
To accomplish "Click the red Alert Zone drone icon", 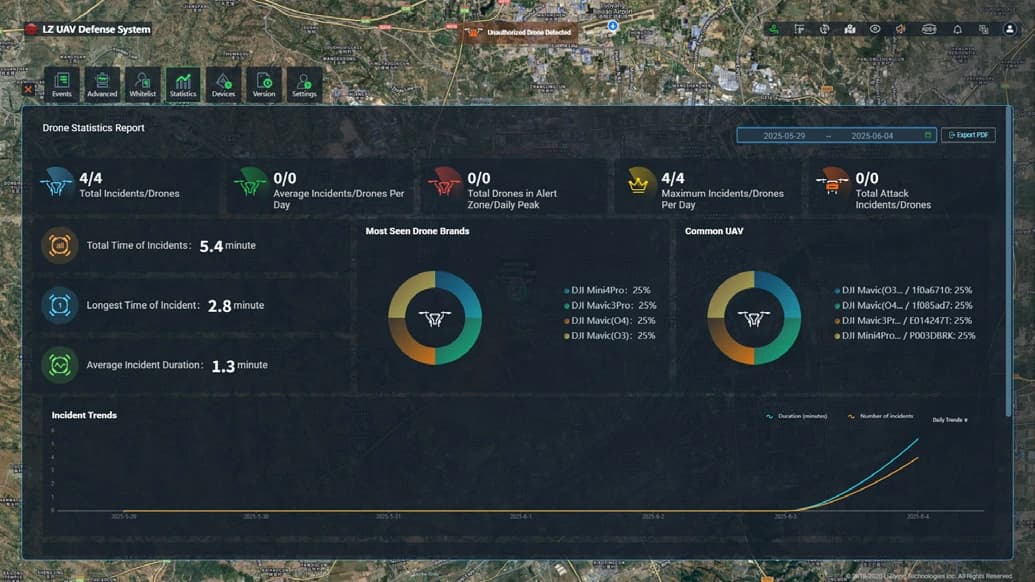I will (x=444, y=183).
